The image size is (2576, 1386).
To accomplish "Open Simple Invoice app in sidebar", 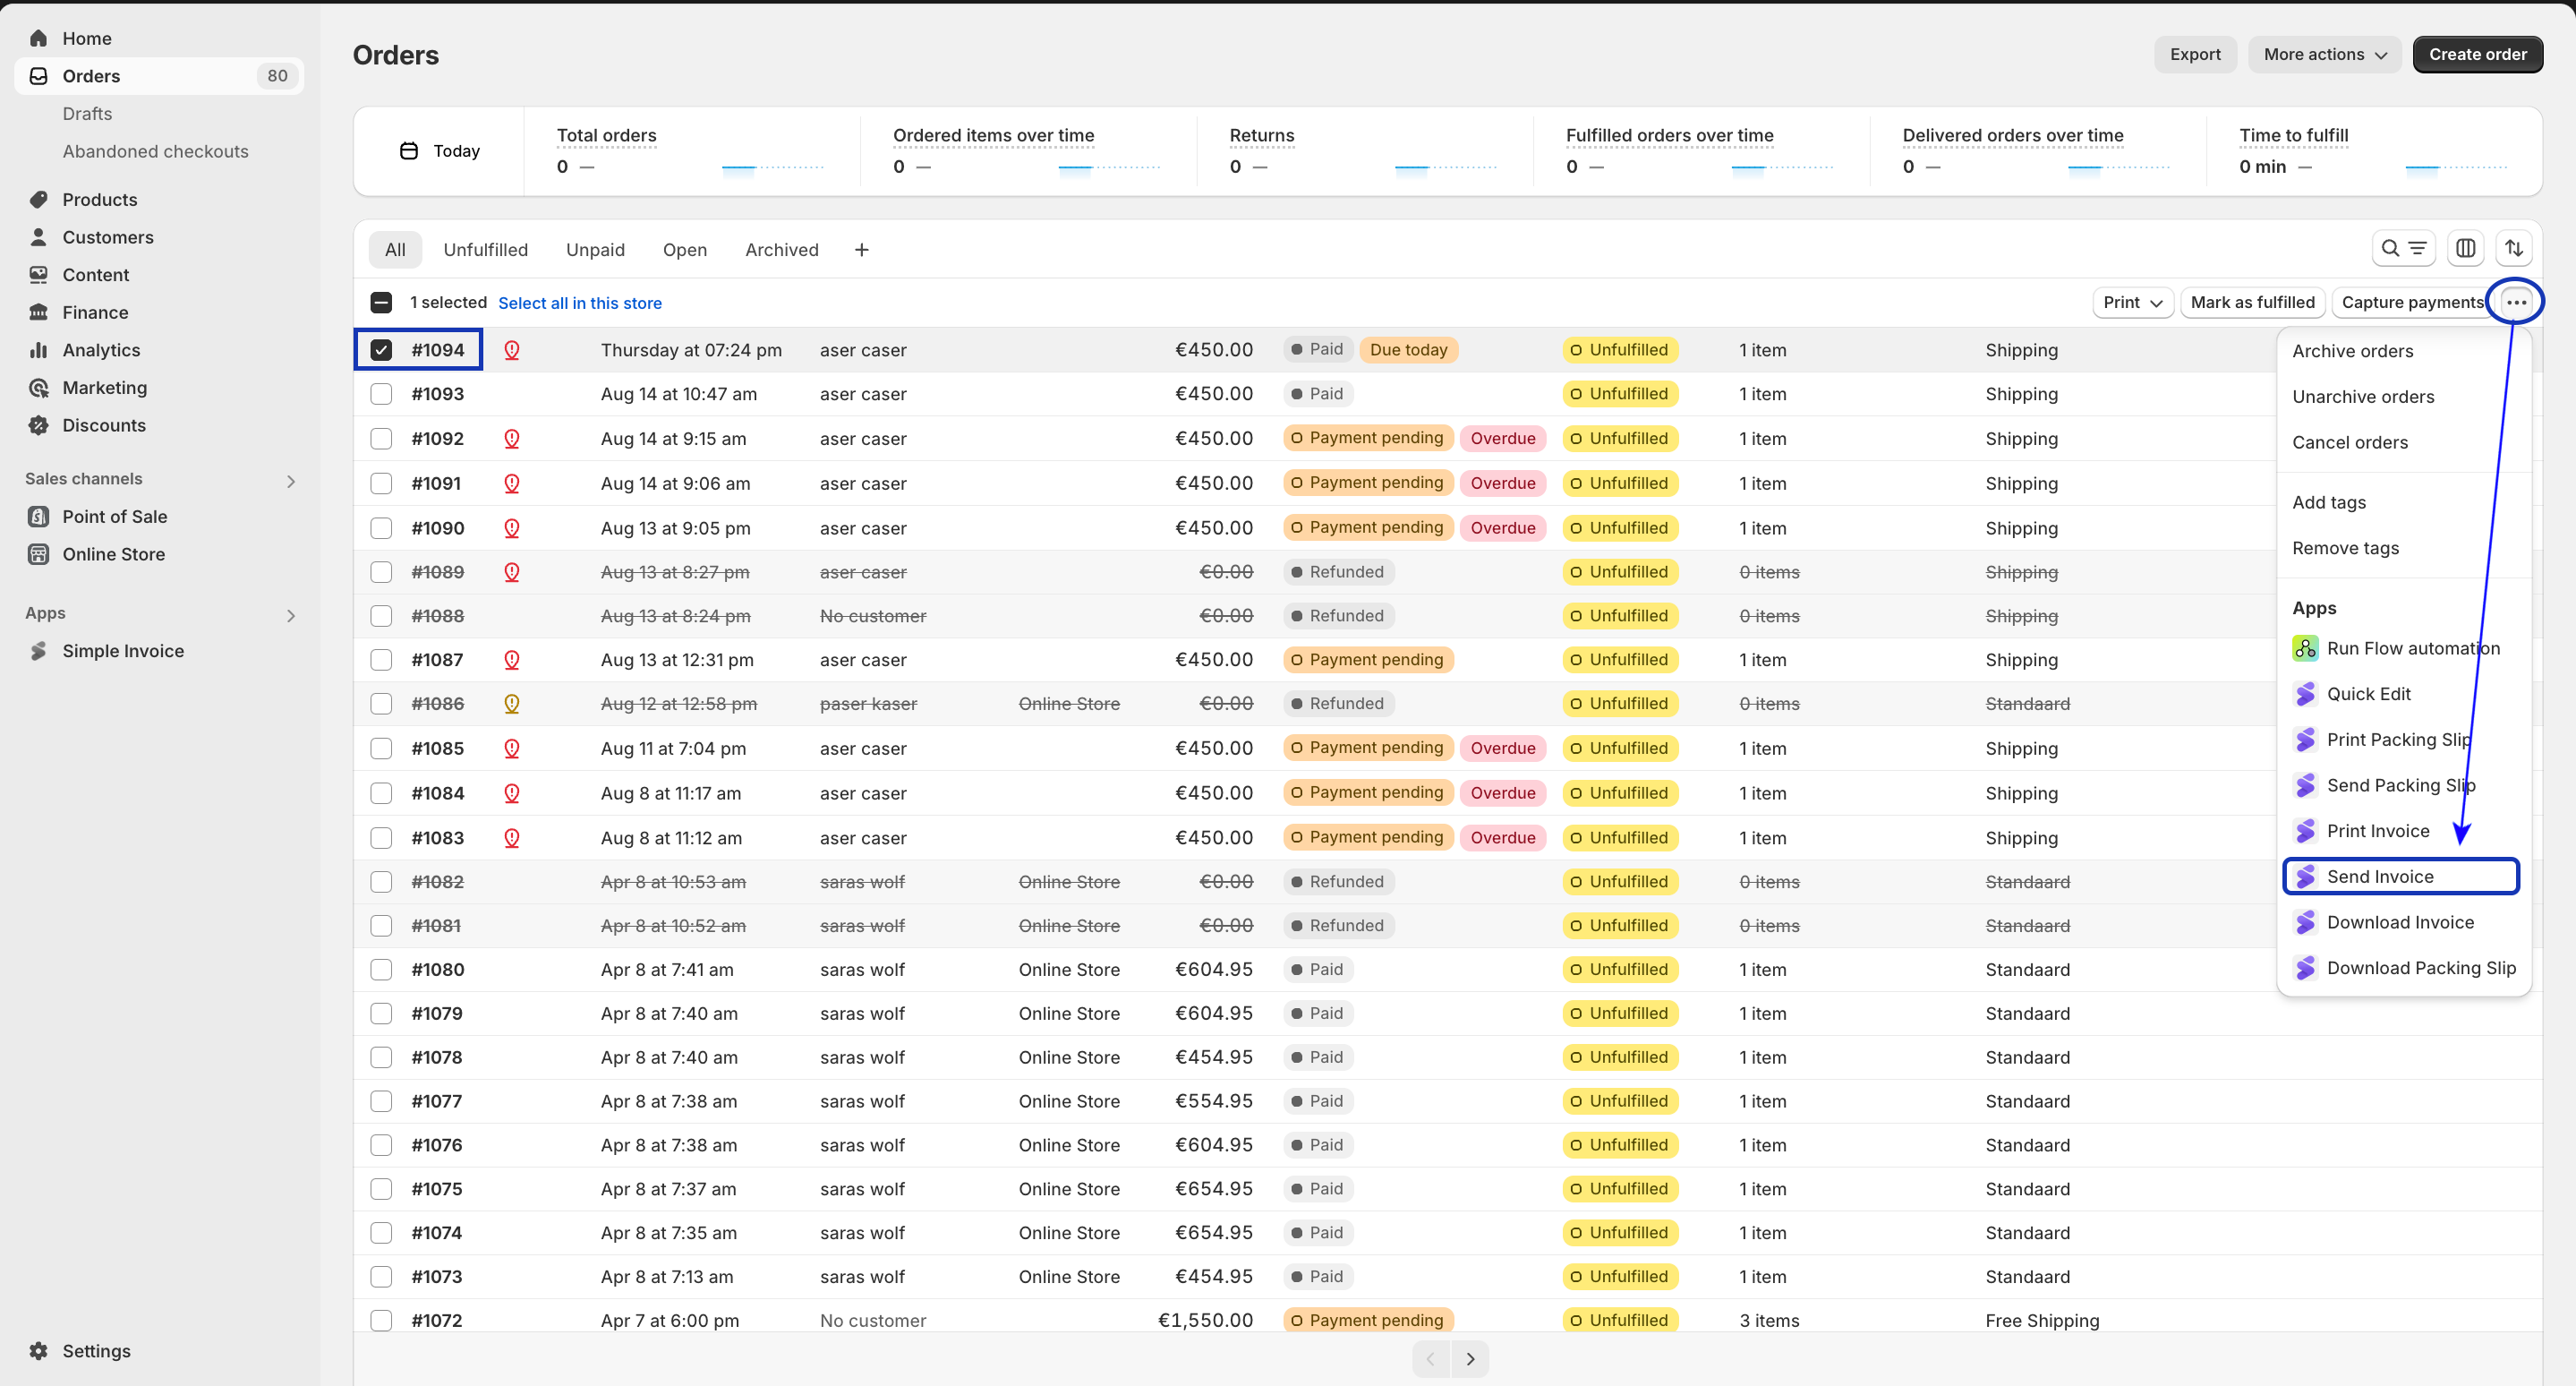I will click(123, 651).
